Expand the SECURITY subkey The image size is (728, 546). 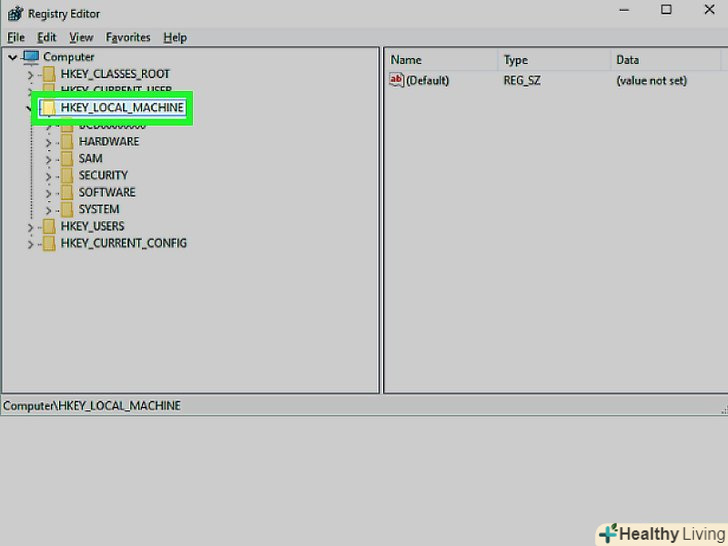[48, 176]
